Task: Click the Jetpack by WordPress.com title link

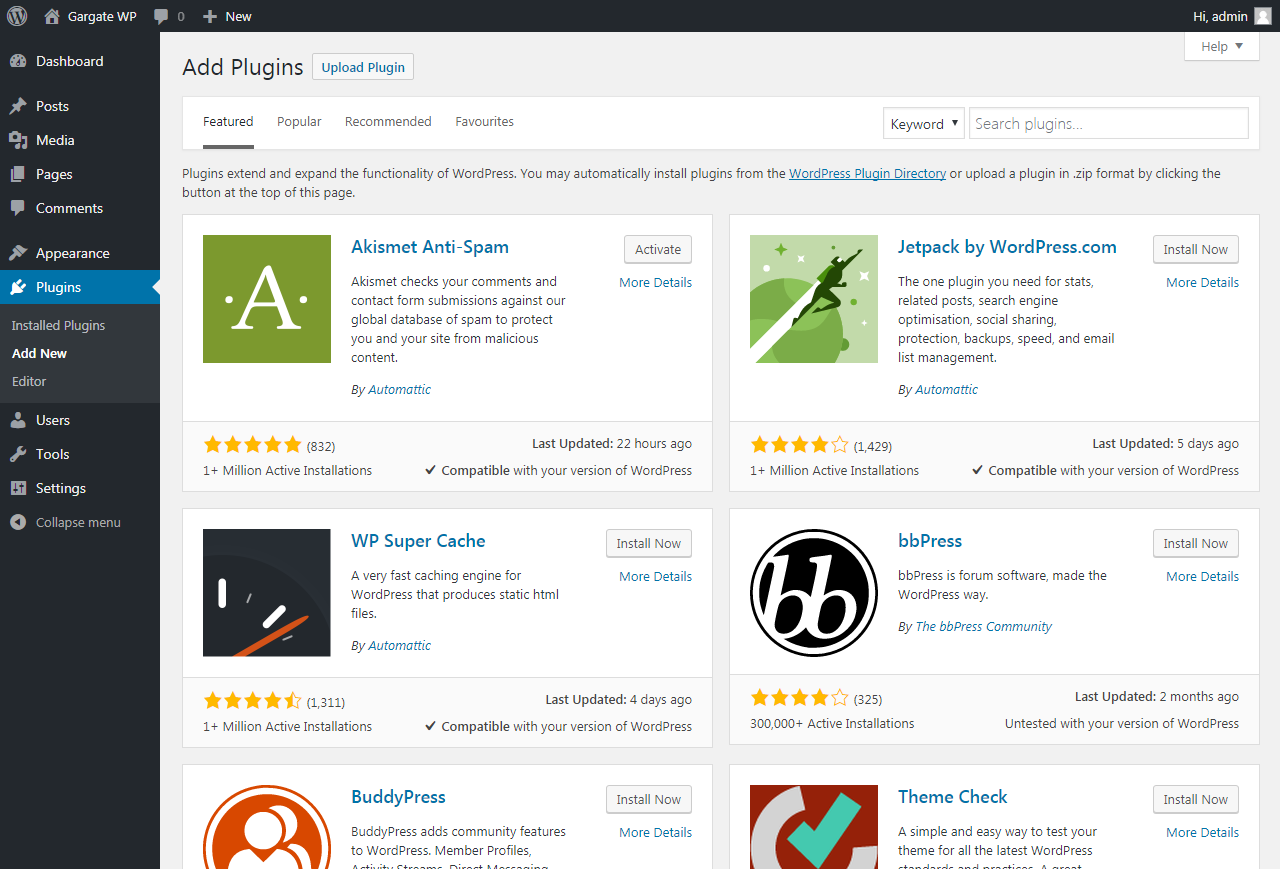Action: [1007, 247]
